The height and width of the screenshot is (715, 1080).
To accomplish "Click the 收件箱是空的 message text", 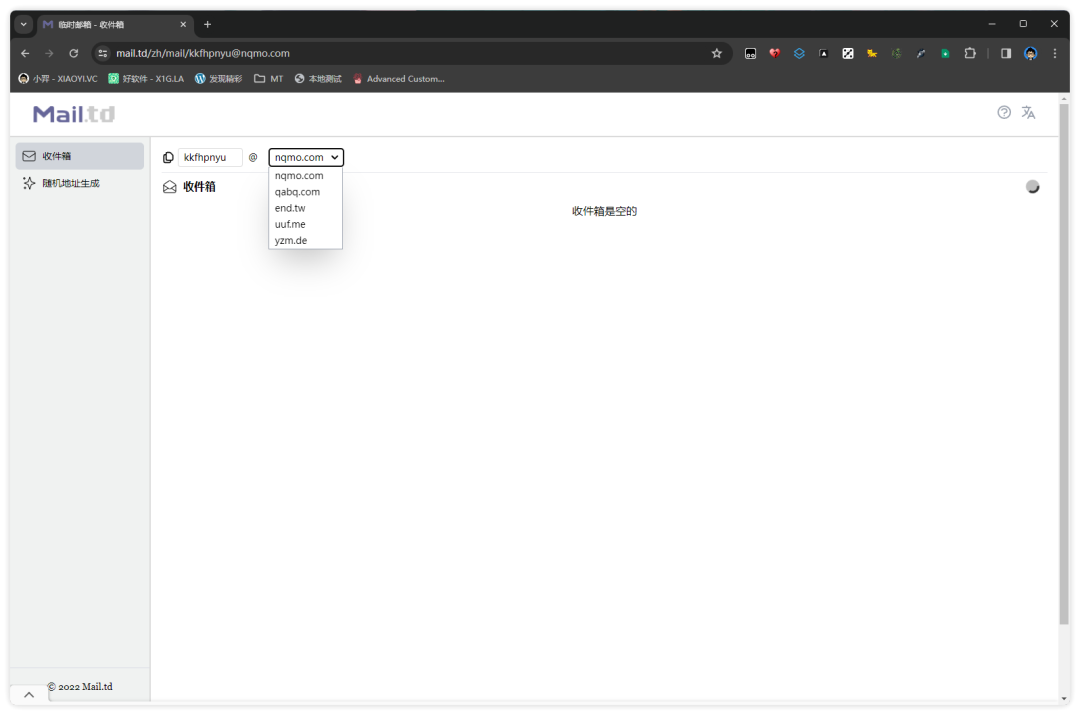I will point(604,211).
